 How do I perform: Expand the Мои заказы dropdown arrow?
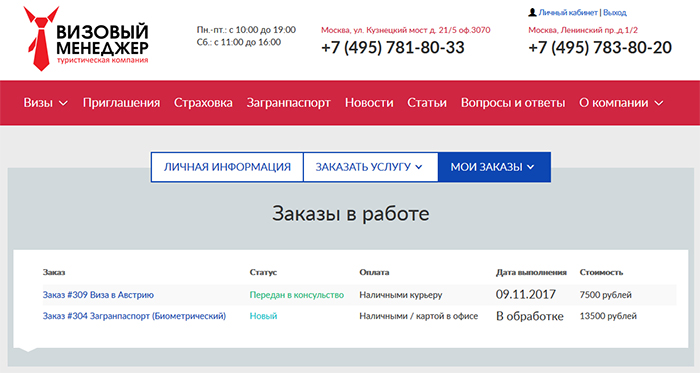point(530,167)
